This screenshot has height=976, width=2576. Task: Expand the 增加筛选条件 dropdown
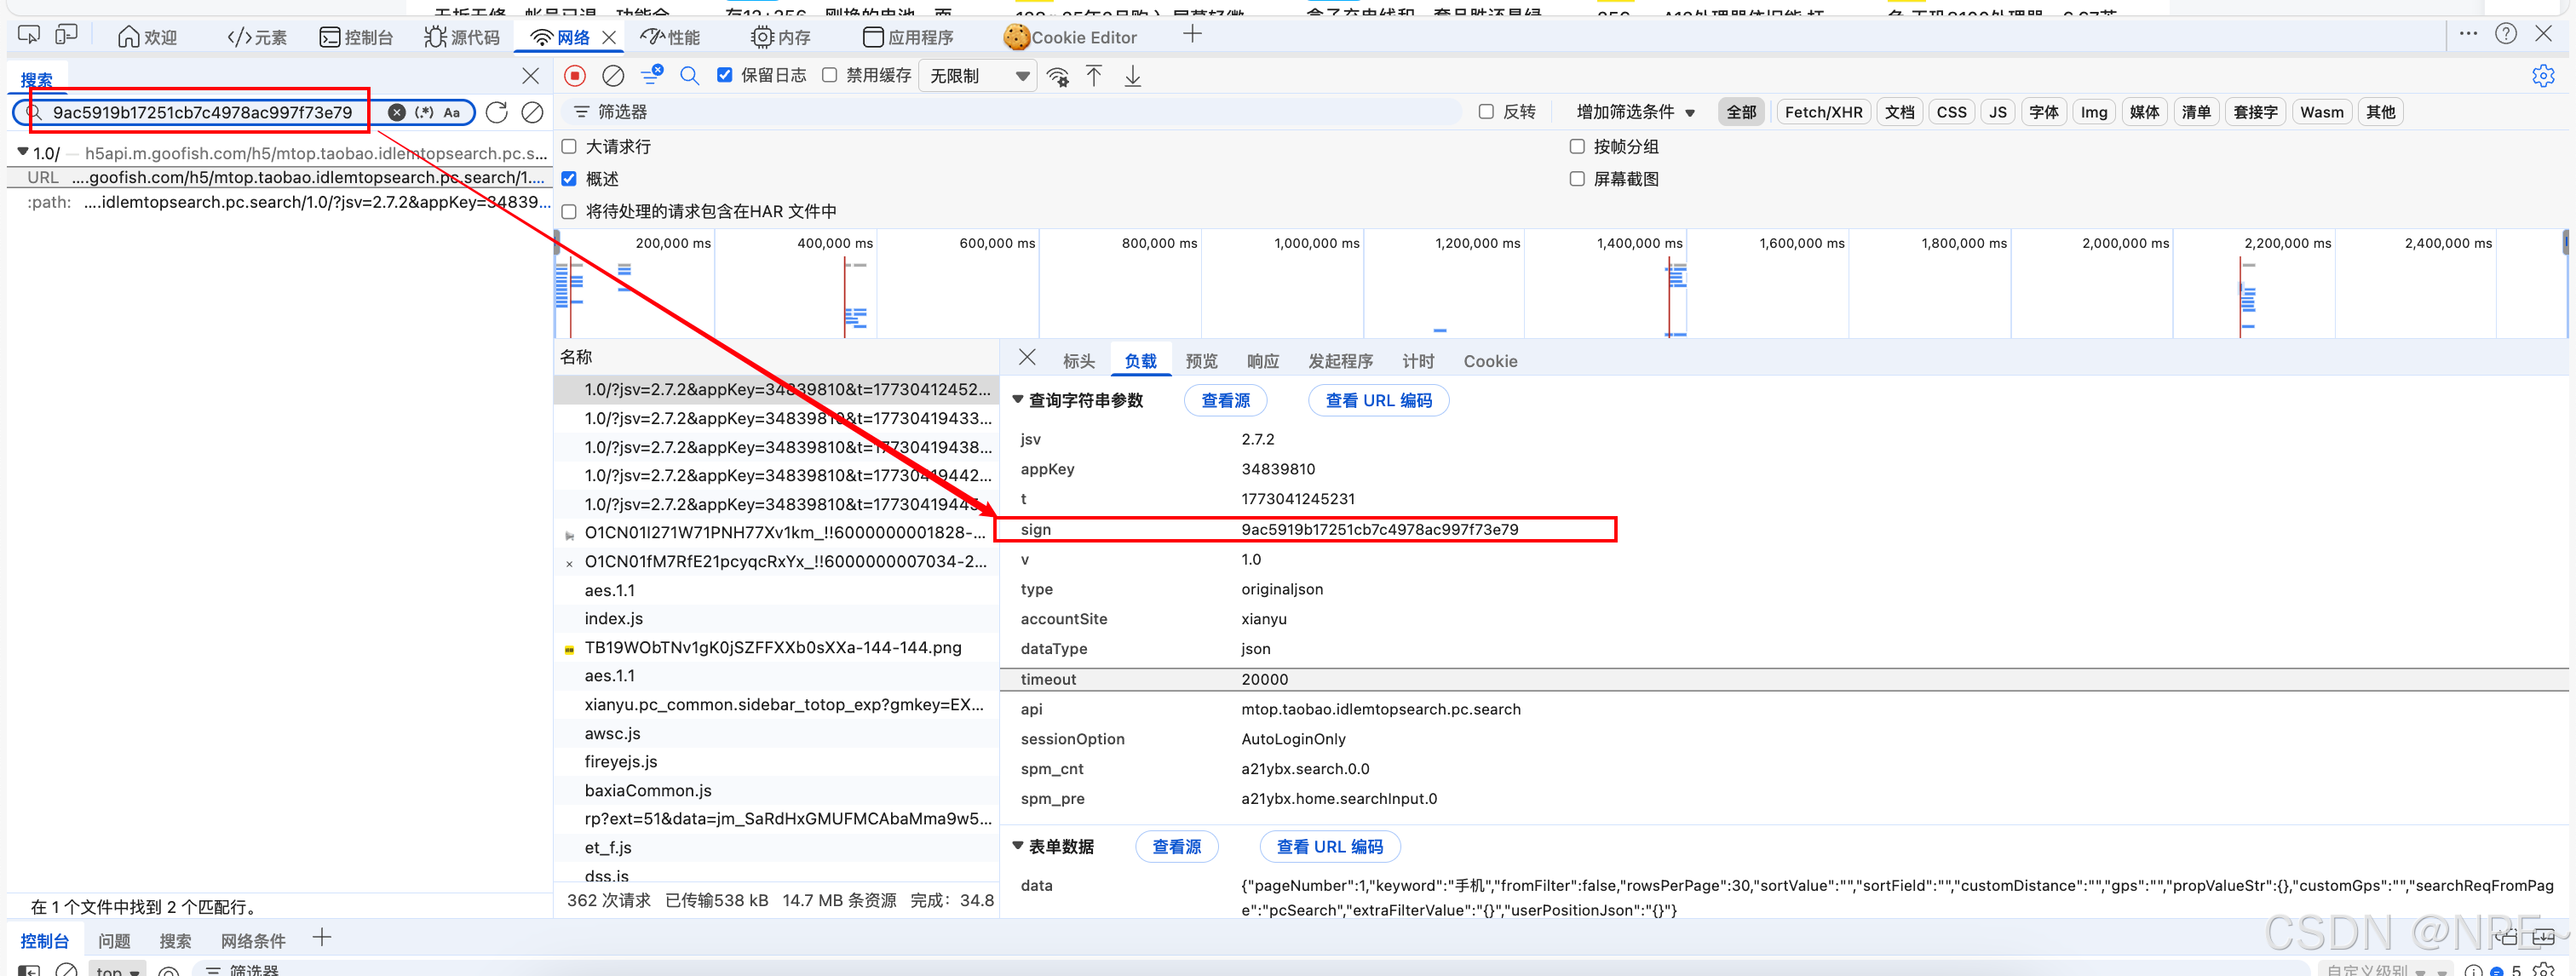(x=1635, y=112)
